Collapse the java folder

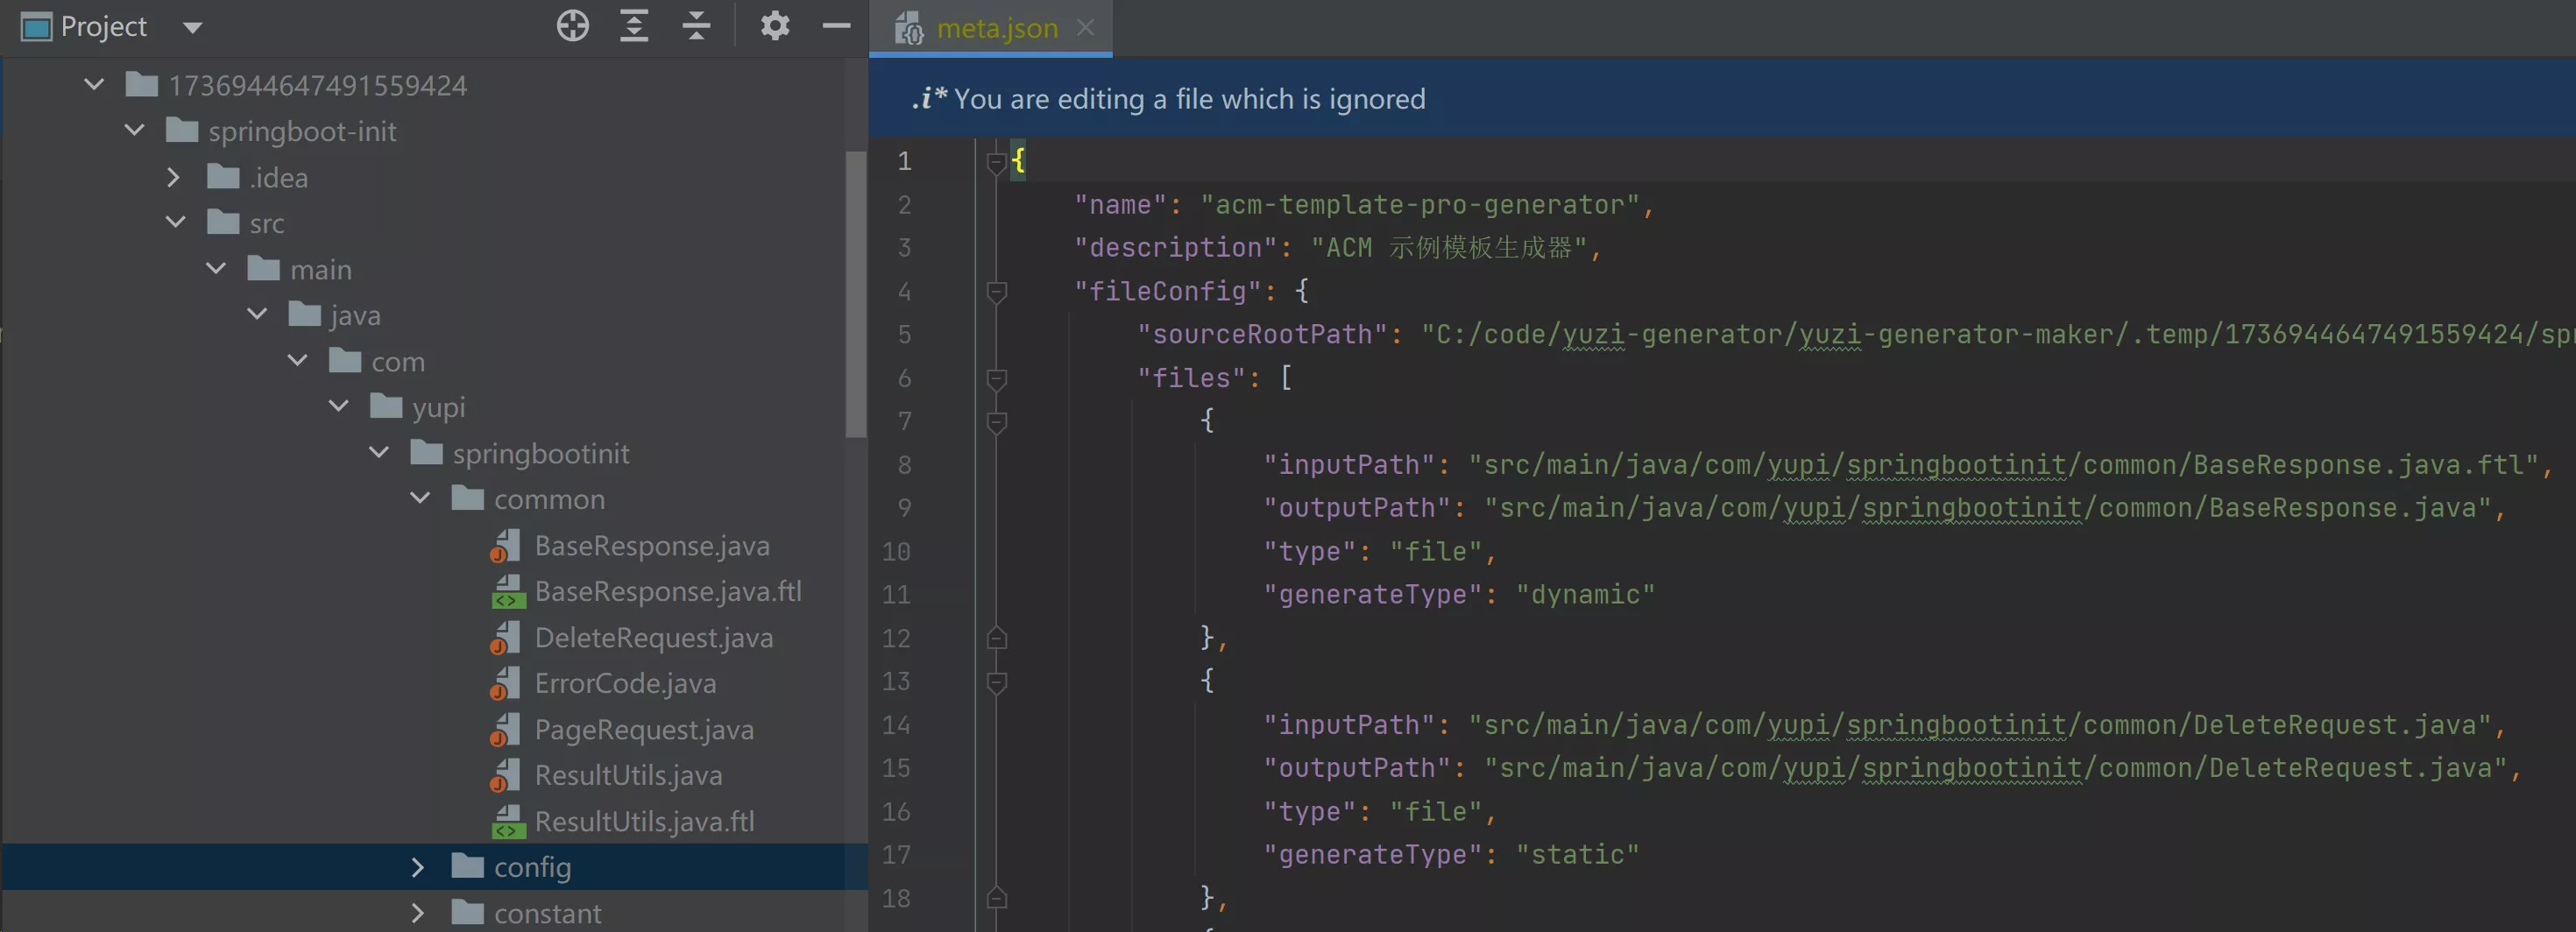click(257, 314)
